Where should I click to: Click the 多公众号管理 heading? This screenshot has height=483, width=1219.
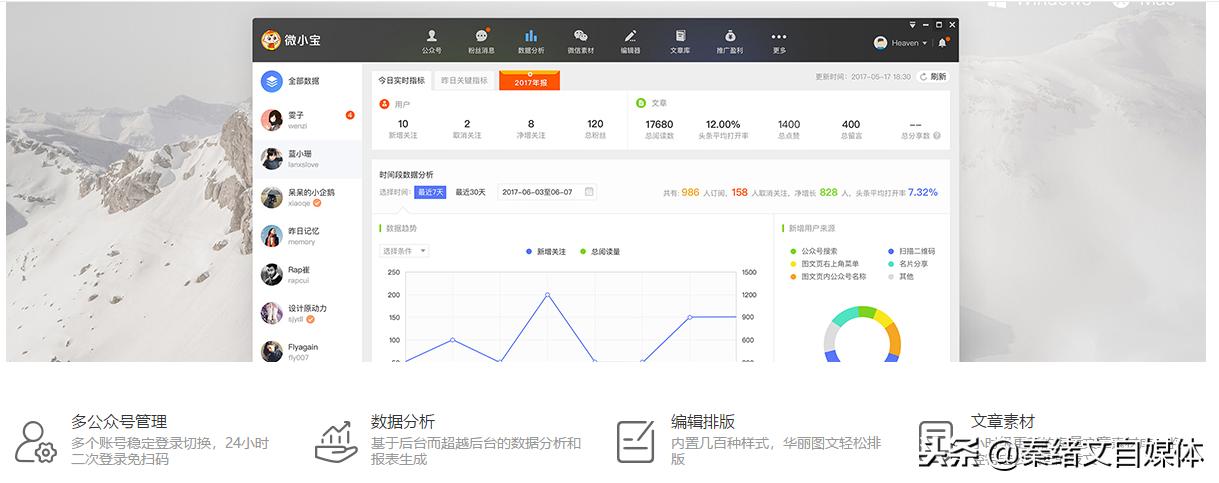(119, 421)
